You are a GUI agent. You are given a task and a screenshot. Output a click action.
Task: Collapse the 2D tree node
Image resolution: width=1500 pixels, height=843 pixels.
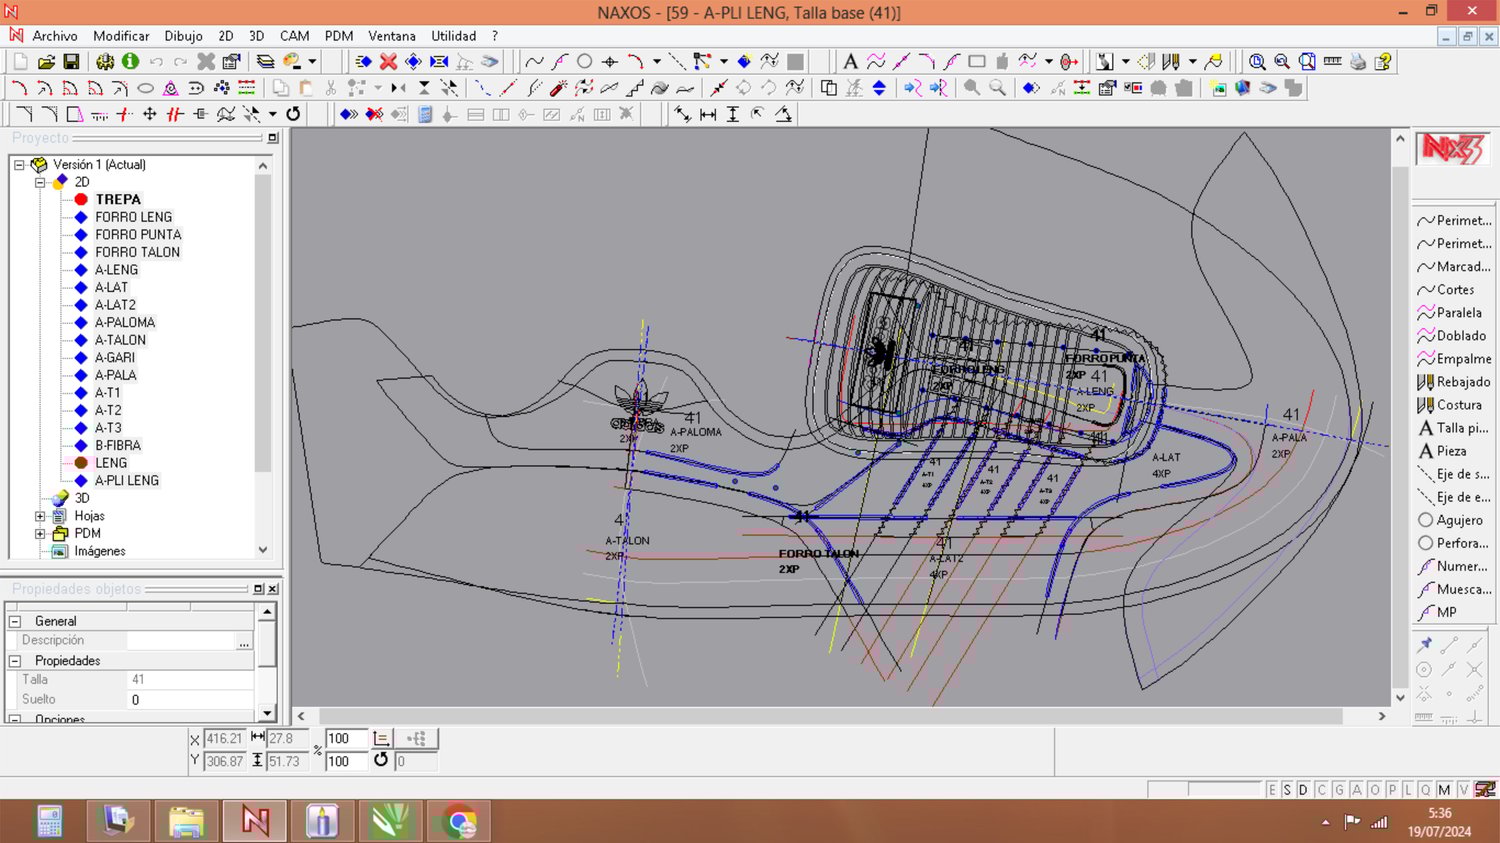tap(40, 182)
